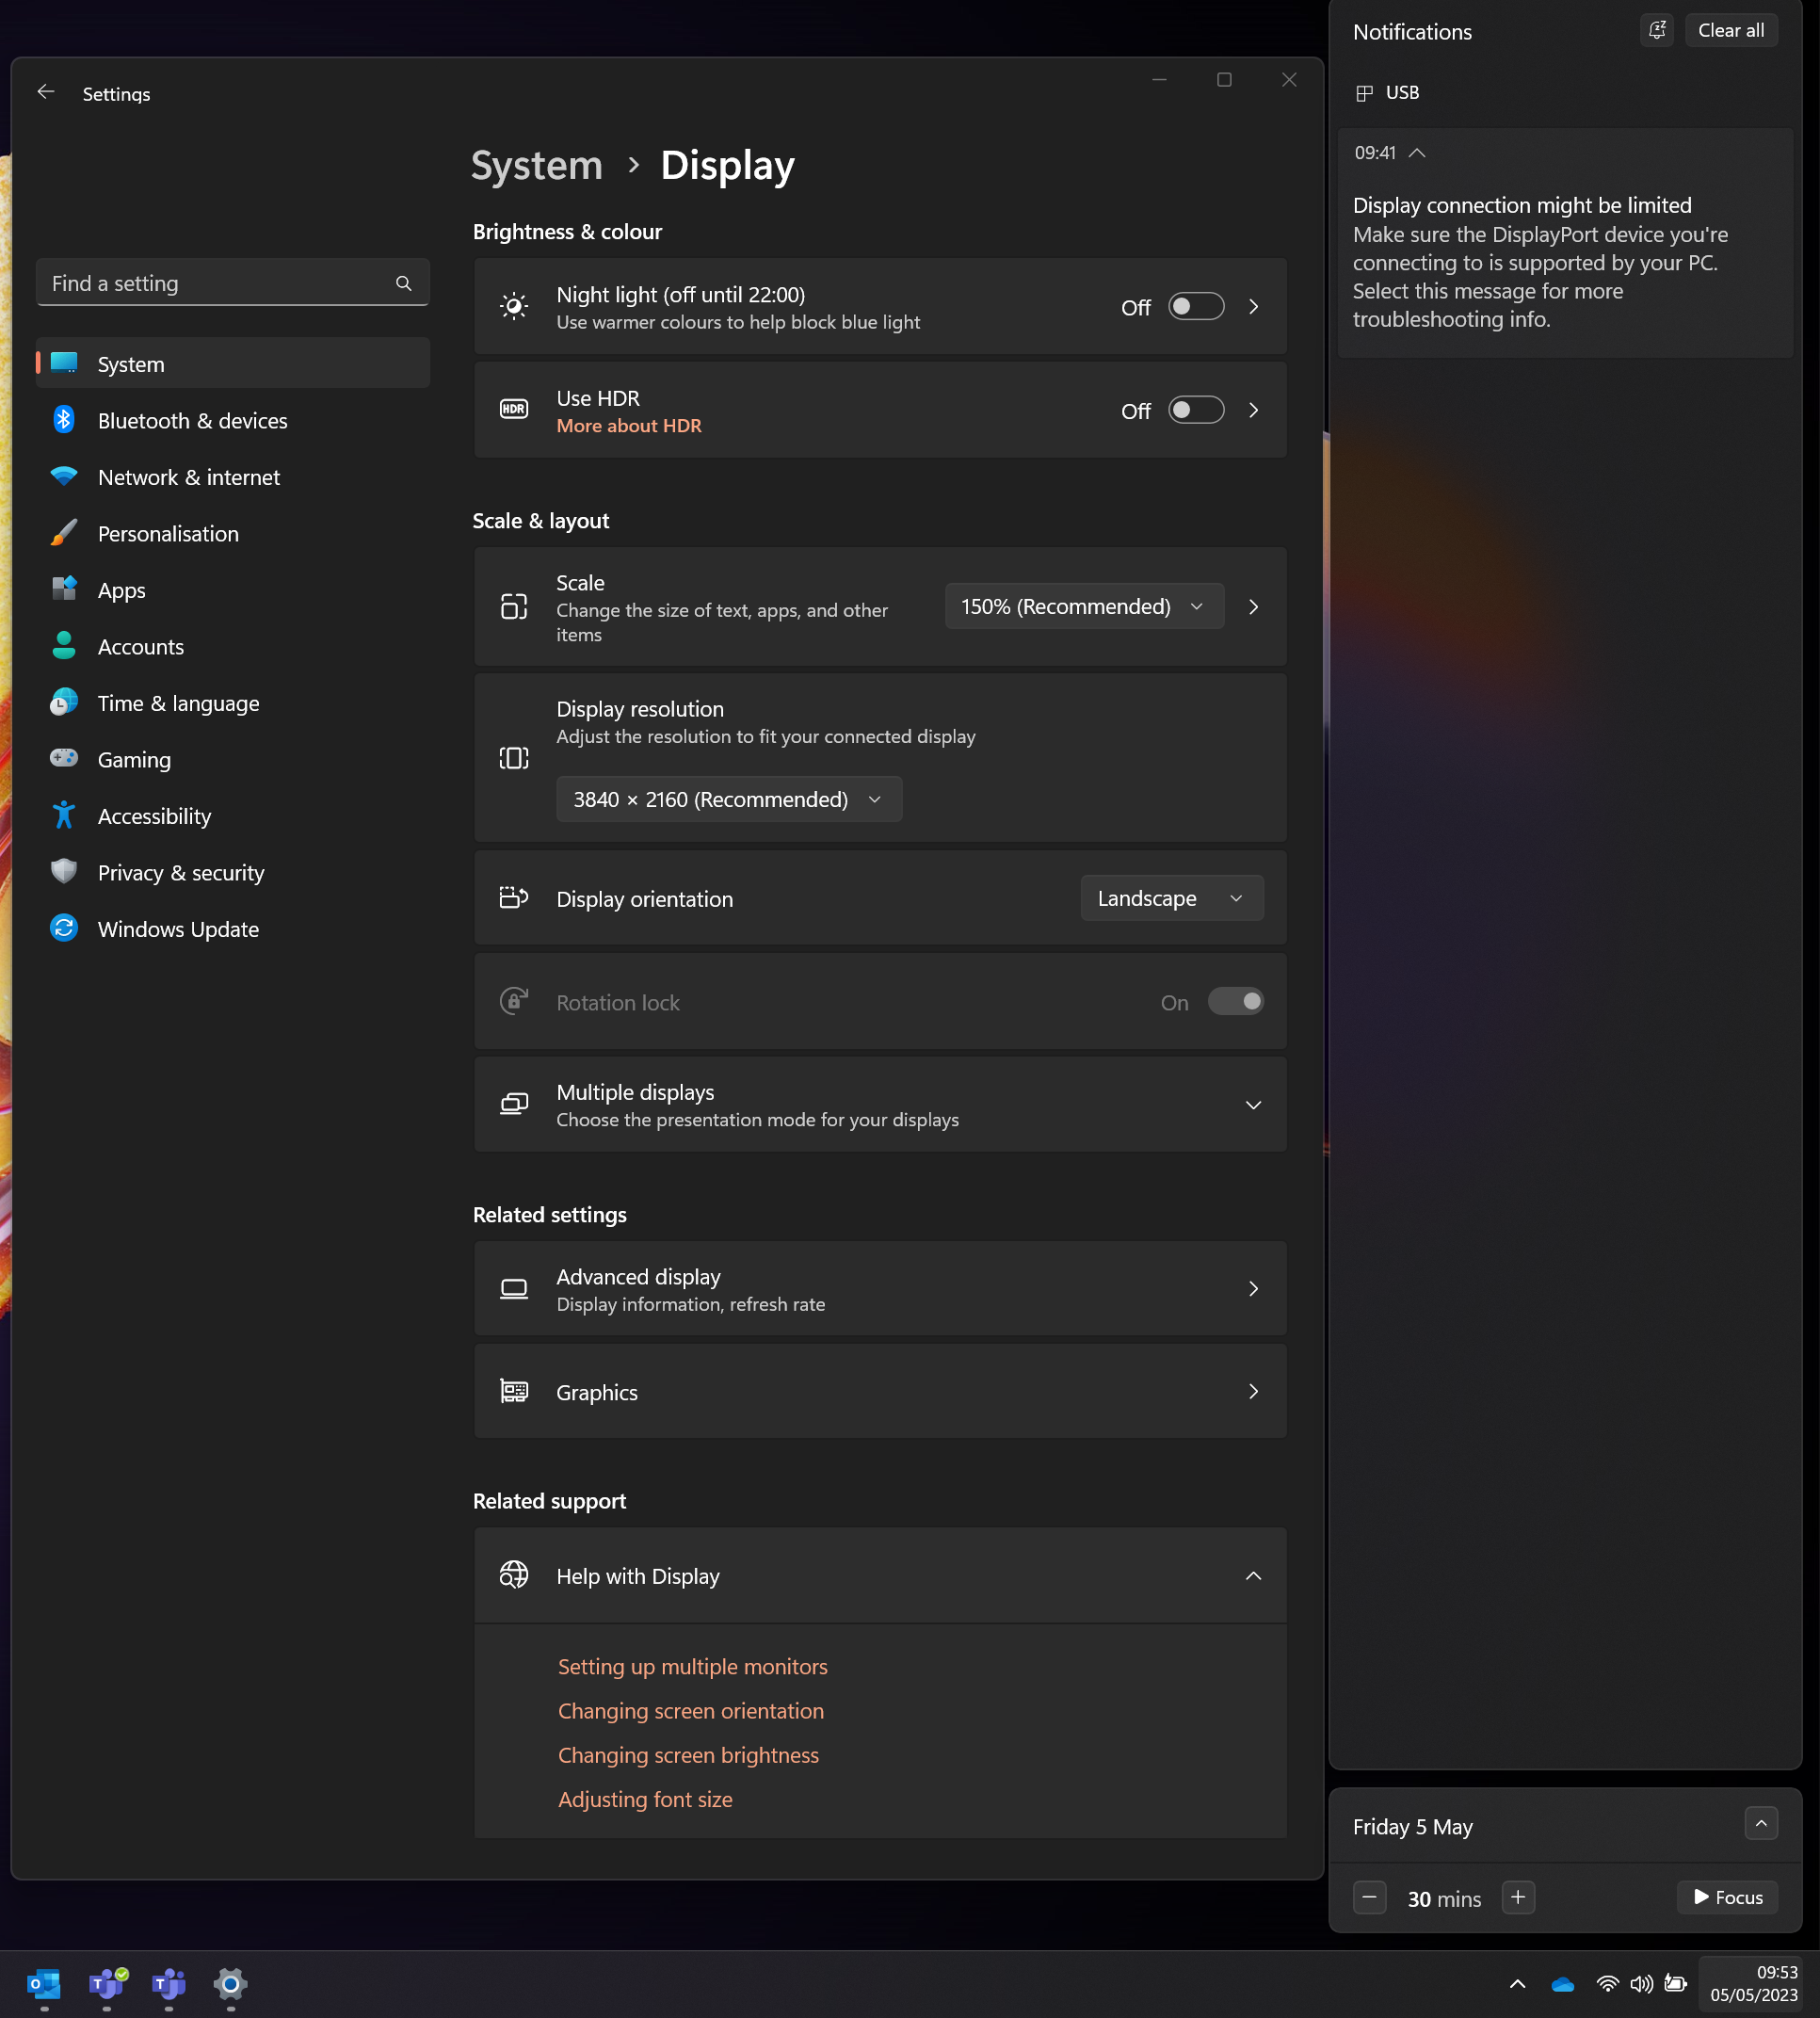Open Outlook from the taskbar
The height and width of the screenshot is (2018, 1820).
(x=44, y=1984)
